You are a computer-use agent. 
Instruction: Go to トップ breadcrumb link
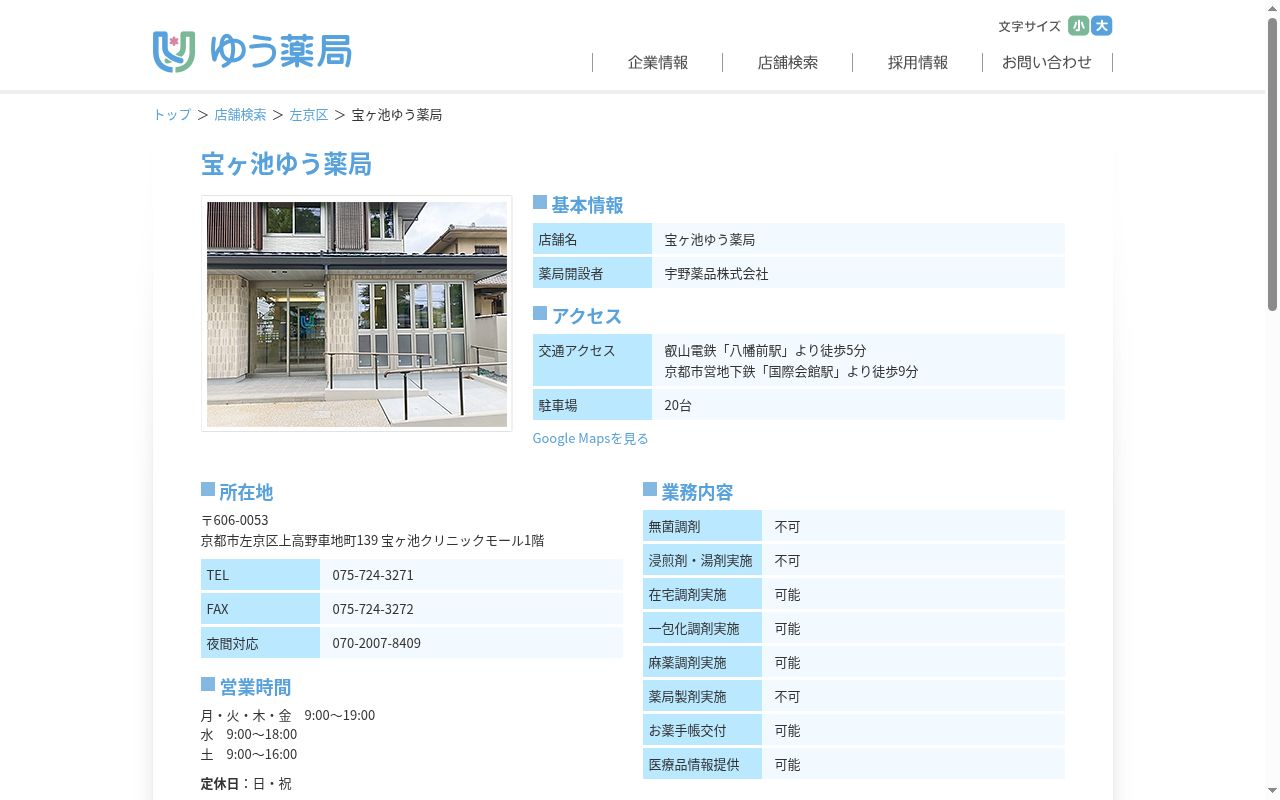(x=172, y=115)
